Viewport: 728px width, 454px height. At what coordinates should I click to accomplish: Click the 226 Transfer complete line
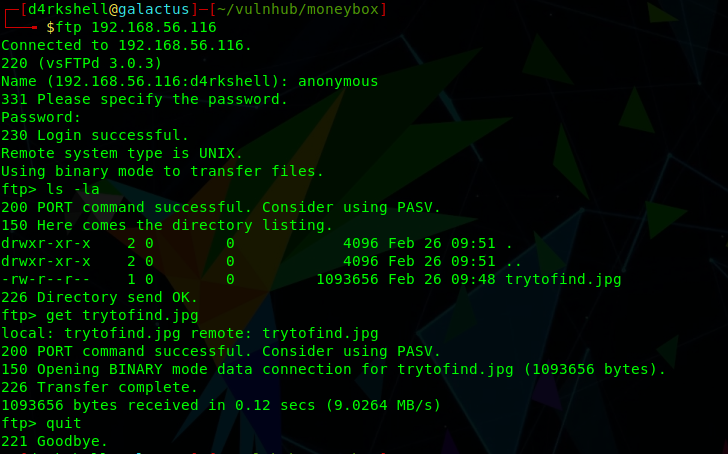(99, 388)
